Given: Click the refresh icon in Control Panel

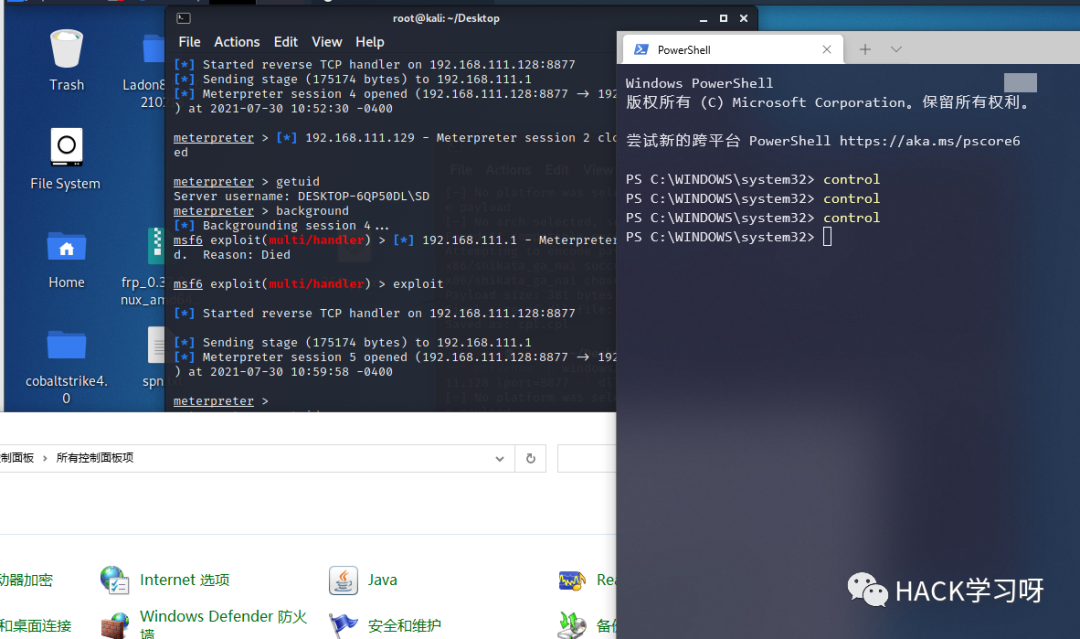Looking at the screenshot, I should tap(530, 459).
